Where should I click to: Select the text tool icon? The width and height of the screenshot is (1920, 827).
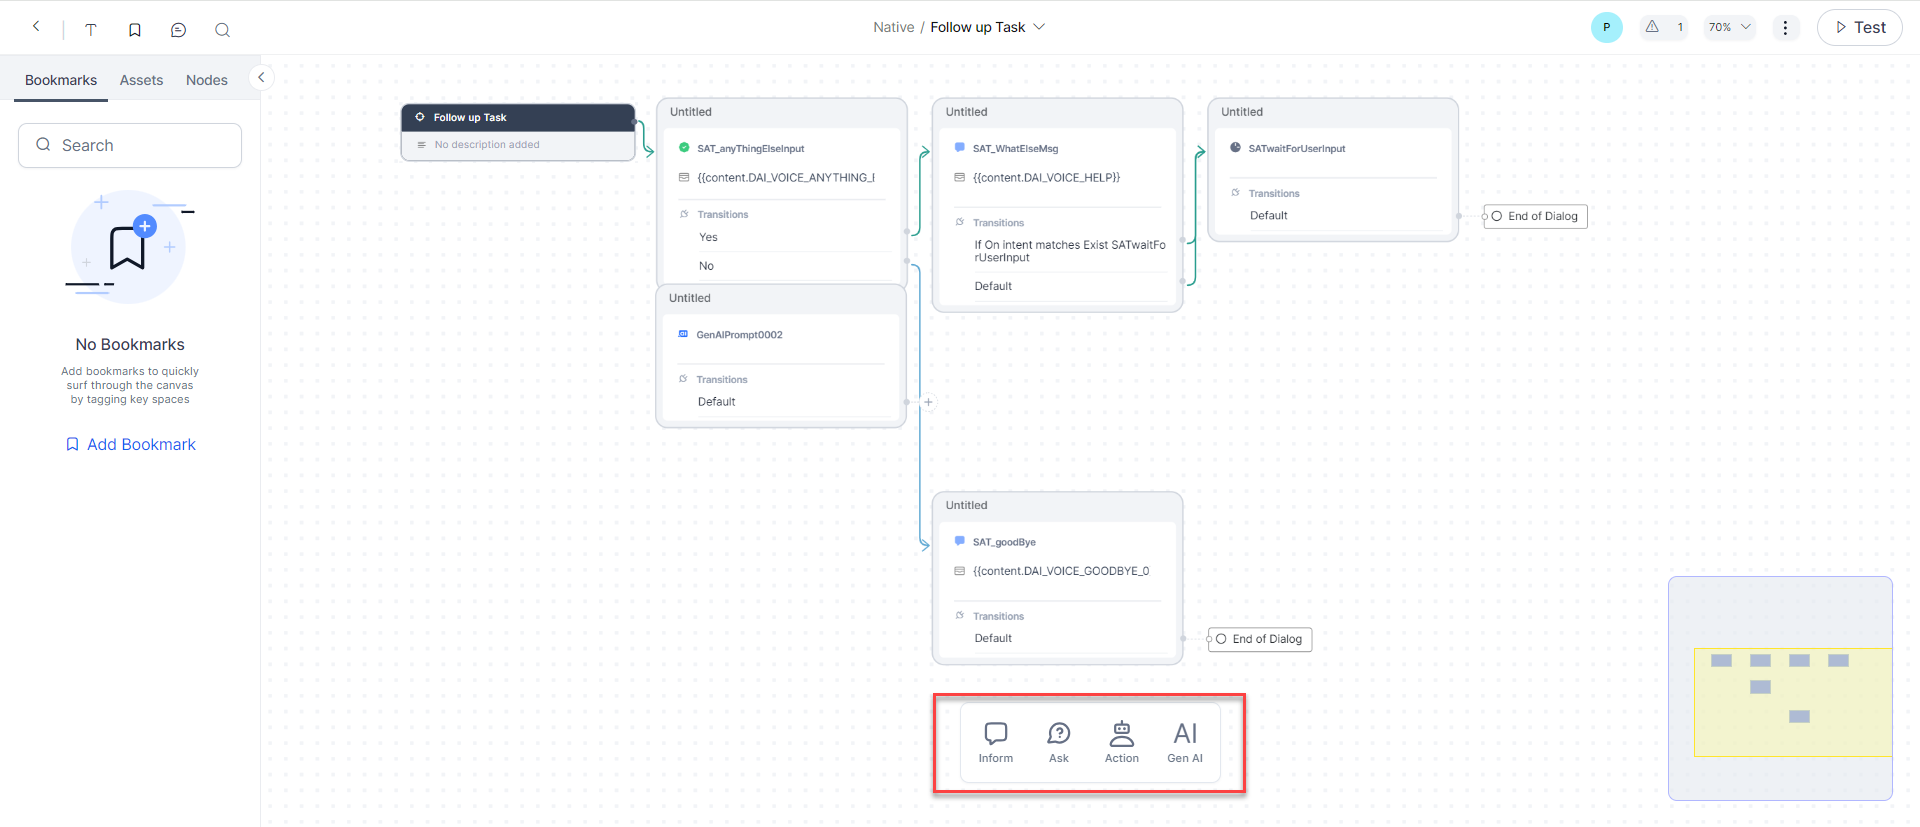91,29
